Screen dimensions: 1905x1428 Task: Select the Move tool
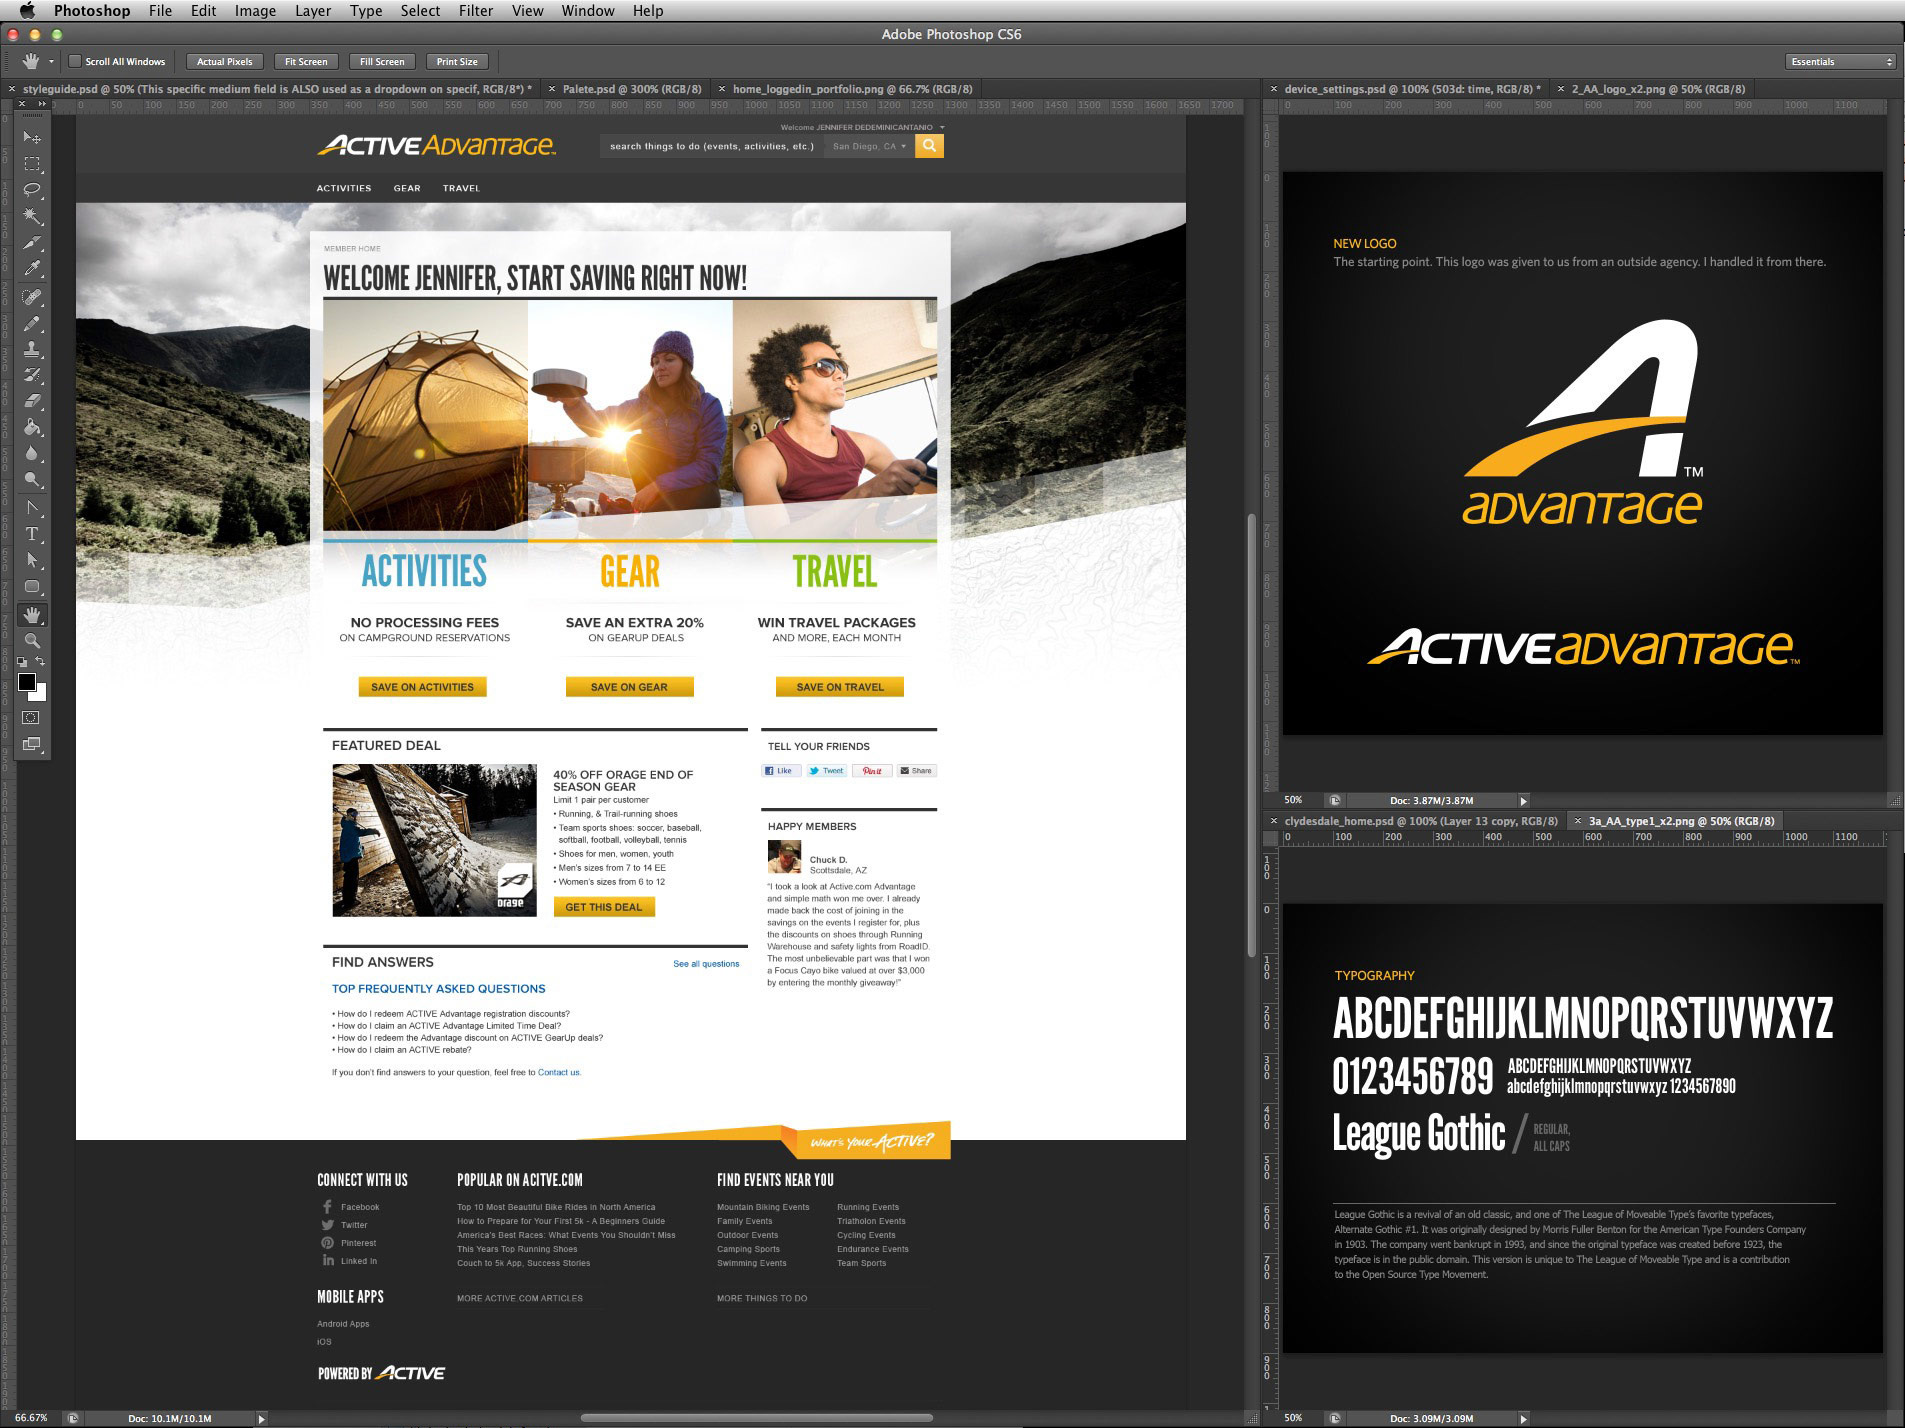32,137
